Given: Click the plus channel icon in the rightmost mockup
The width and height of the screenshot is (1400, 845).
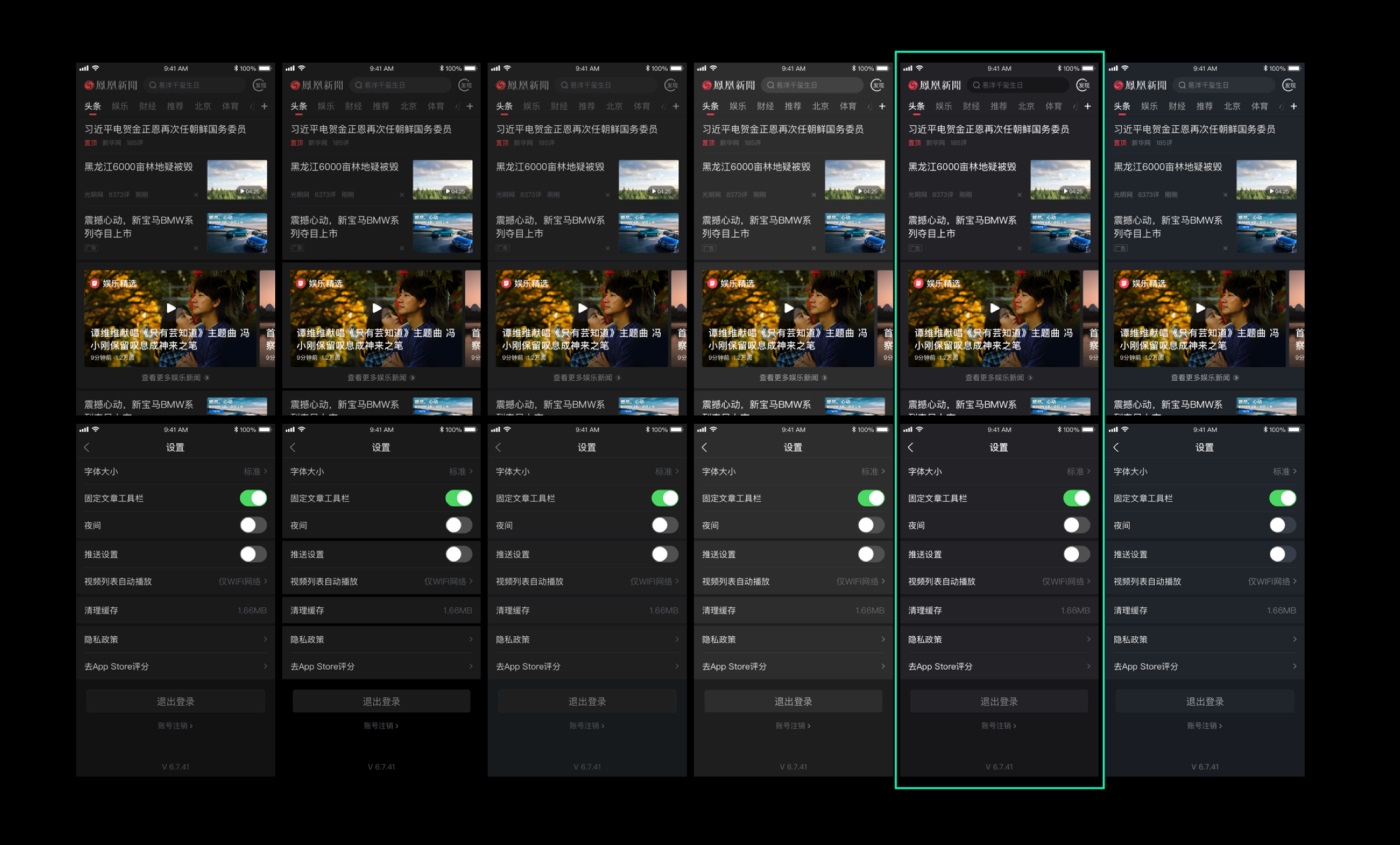Looking at the screenshot, I should (x=1294, y=106).
